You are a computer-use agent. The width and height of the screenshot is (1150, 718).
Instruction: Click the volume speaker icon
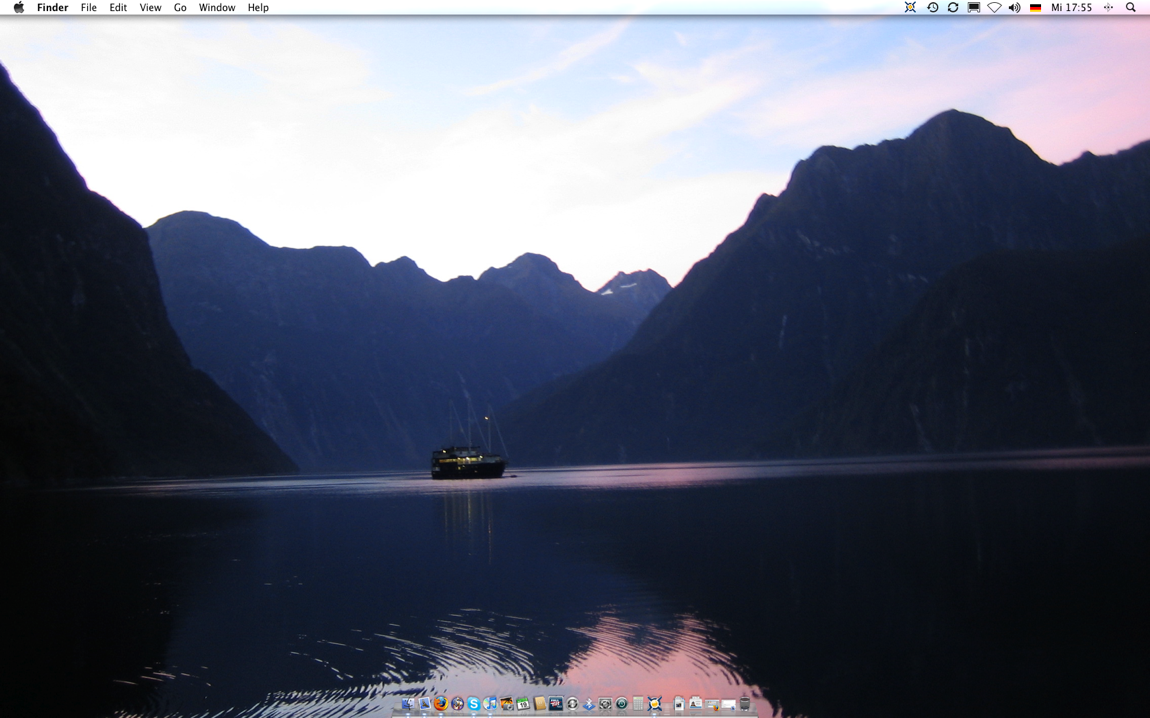(x=1014, y=8)
